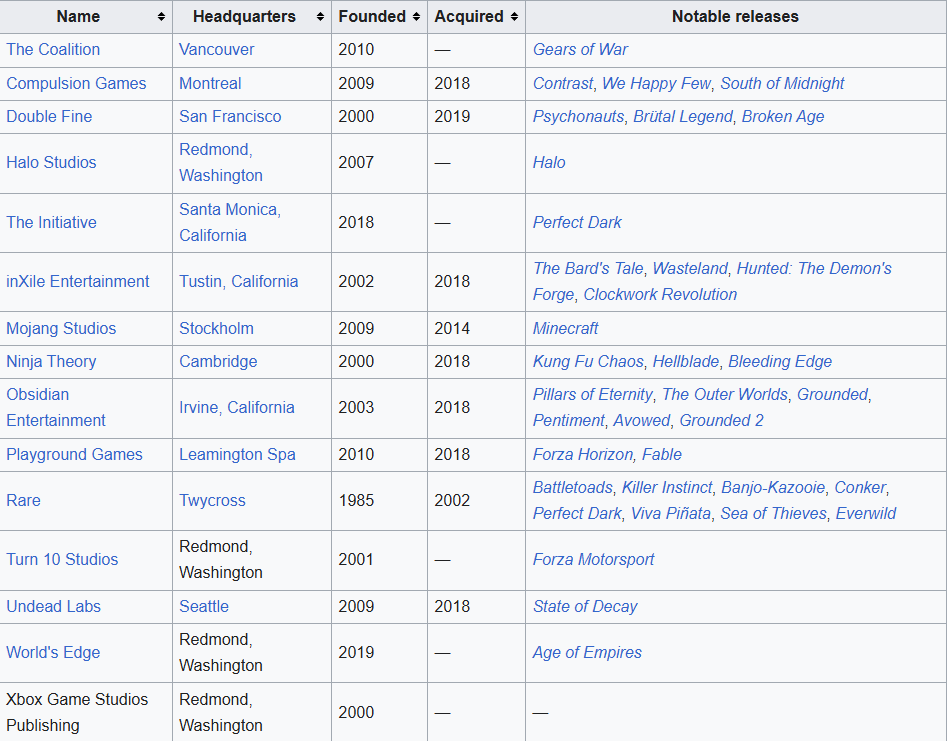The image size is (948, 741).
Task: Open the Pillars of Eternity link
Action: point(592,395)
